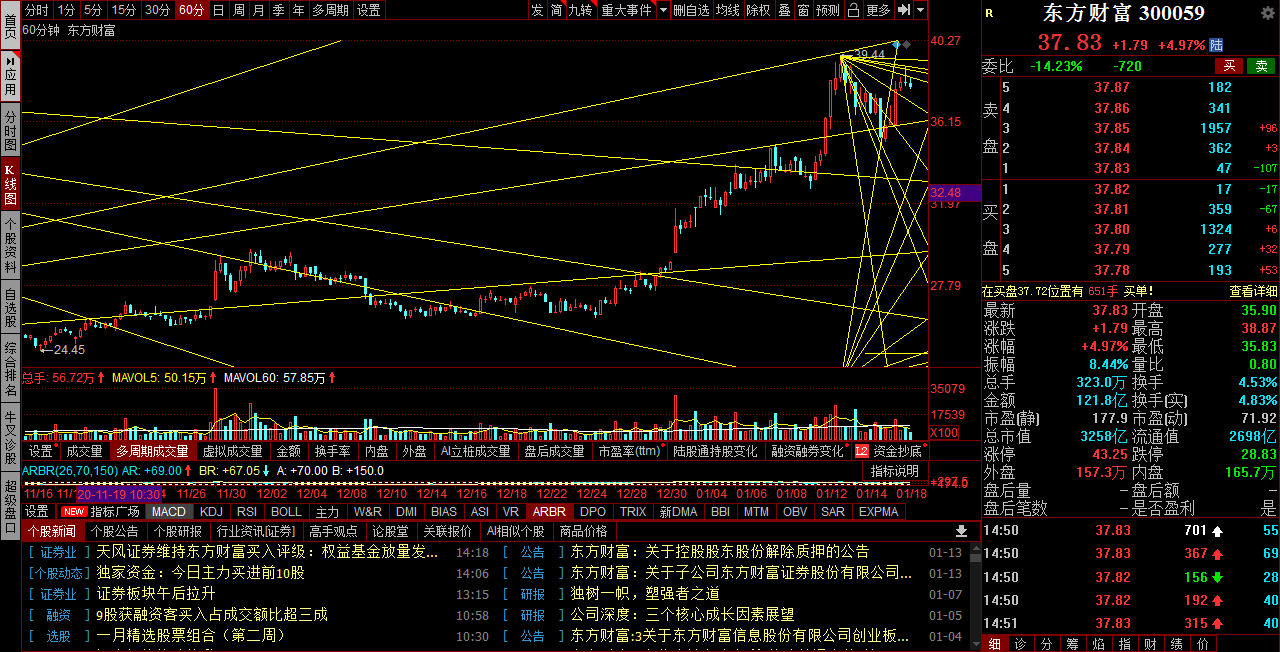Click the blue 陆 badge beside the price
1280x652 pixels.
click(x=1216, y=45)
